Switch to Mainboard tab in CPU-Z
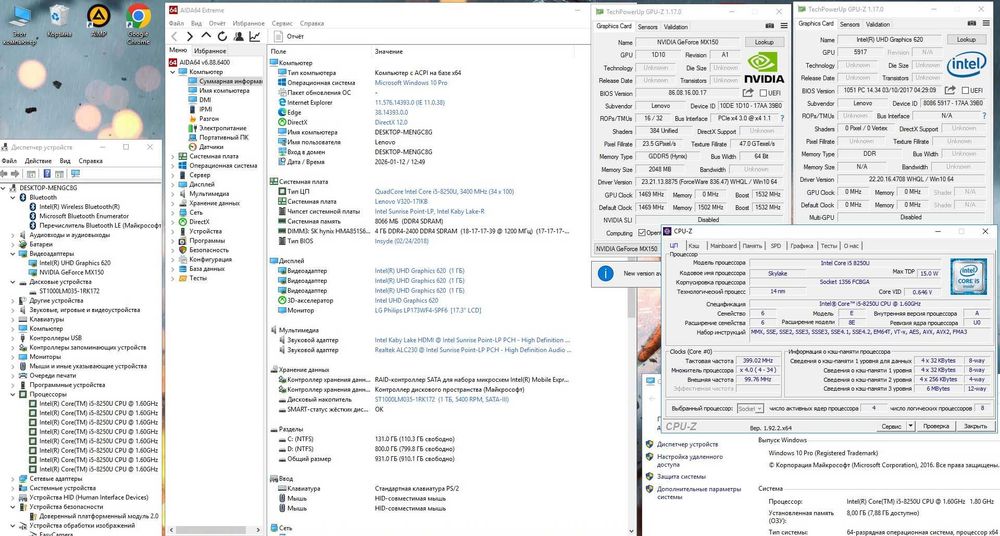This screenshot has width=1000, height=536. [x=723, y=246]
